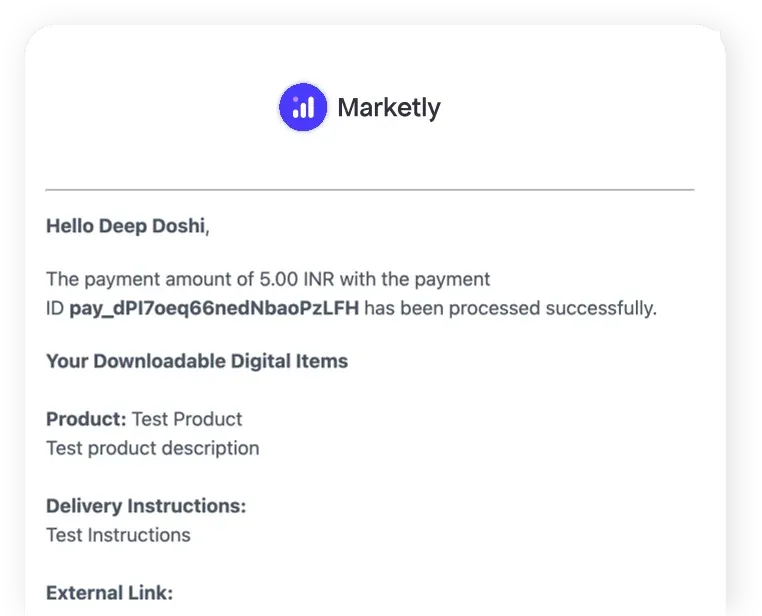Select the Test Product name text
Image resolution: width=762 pixels, height=616 pixels.
pos(187,418)
